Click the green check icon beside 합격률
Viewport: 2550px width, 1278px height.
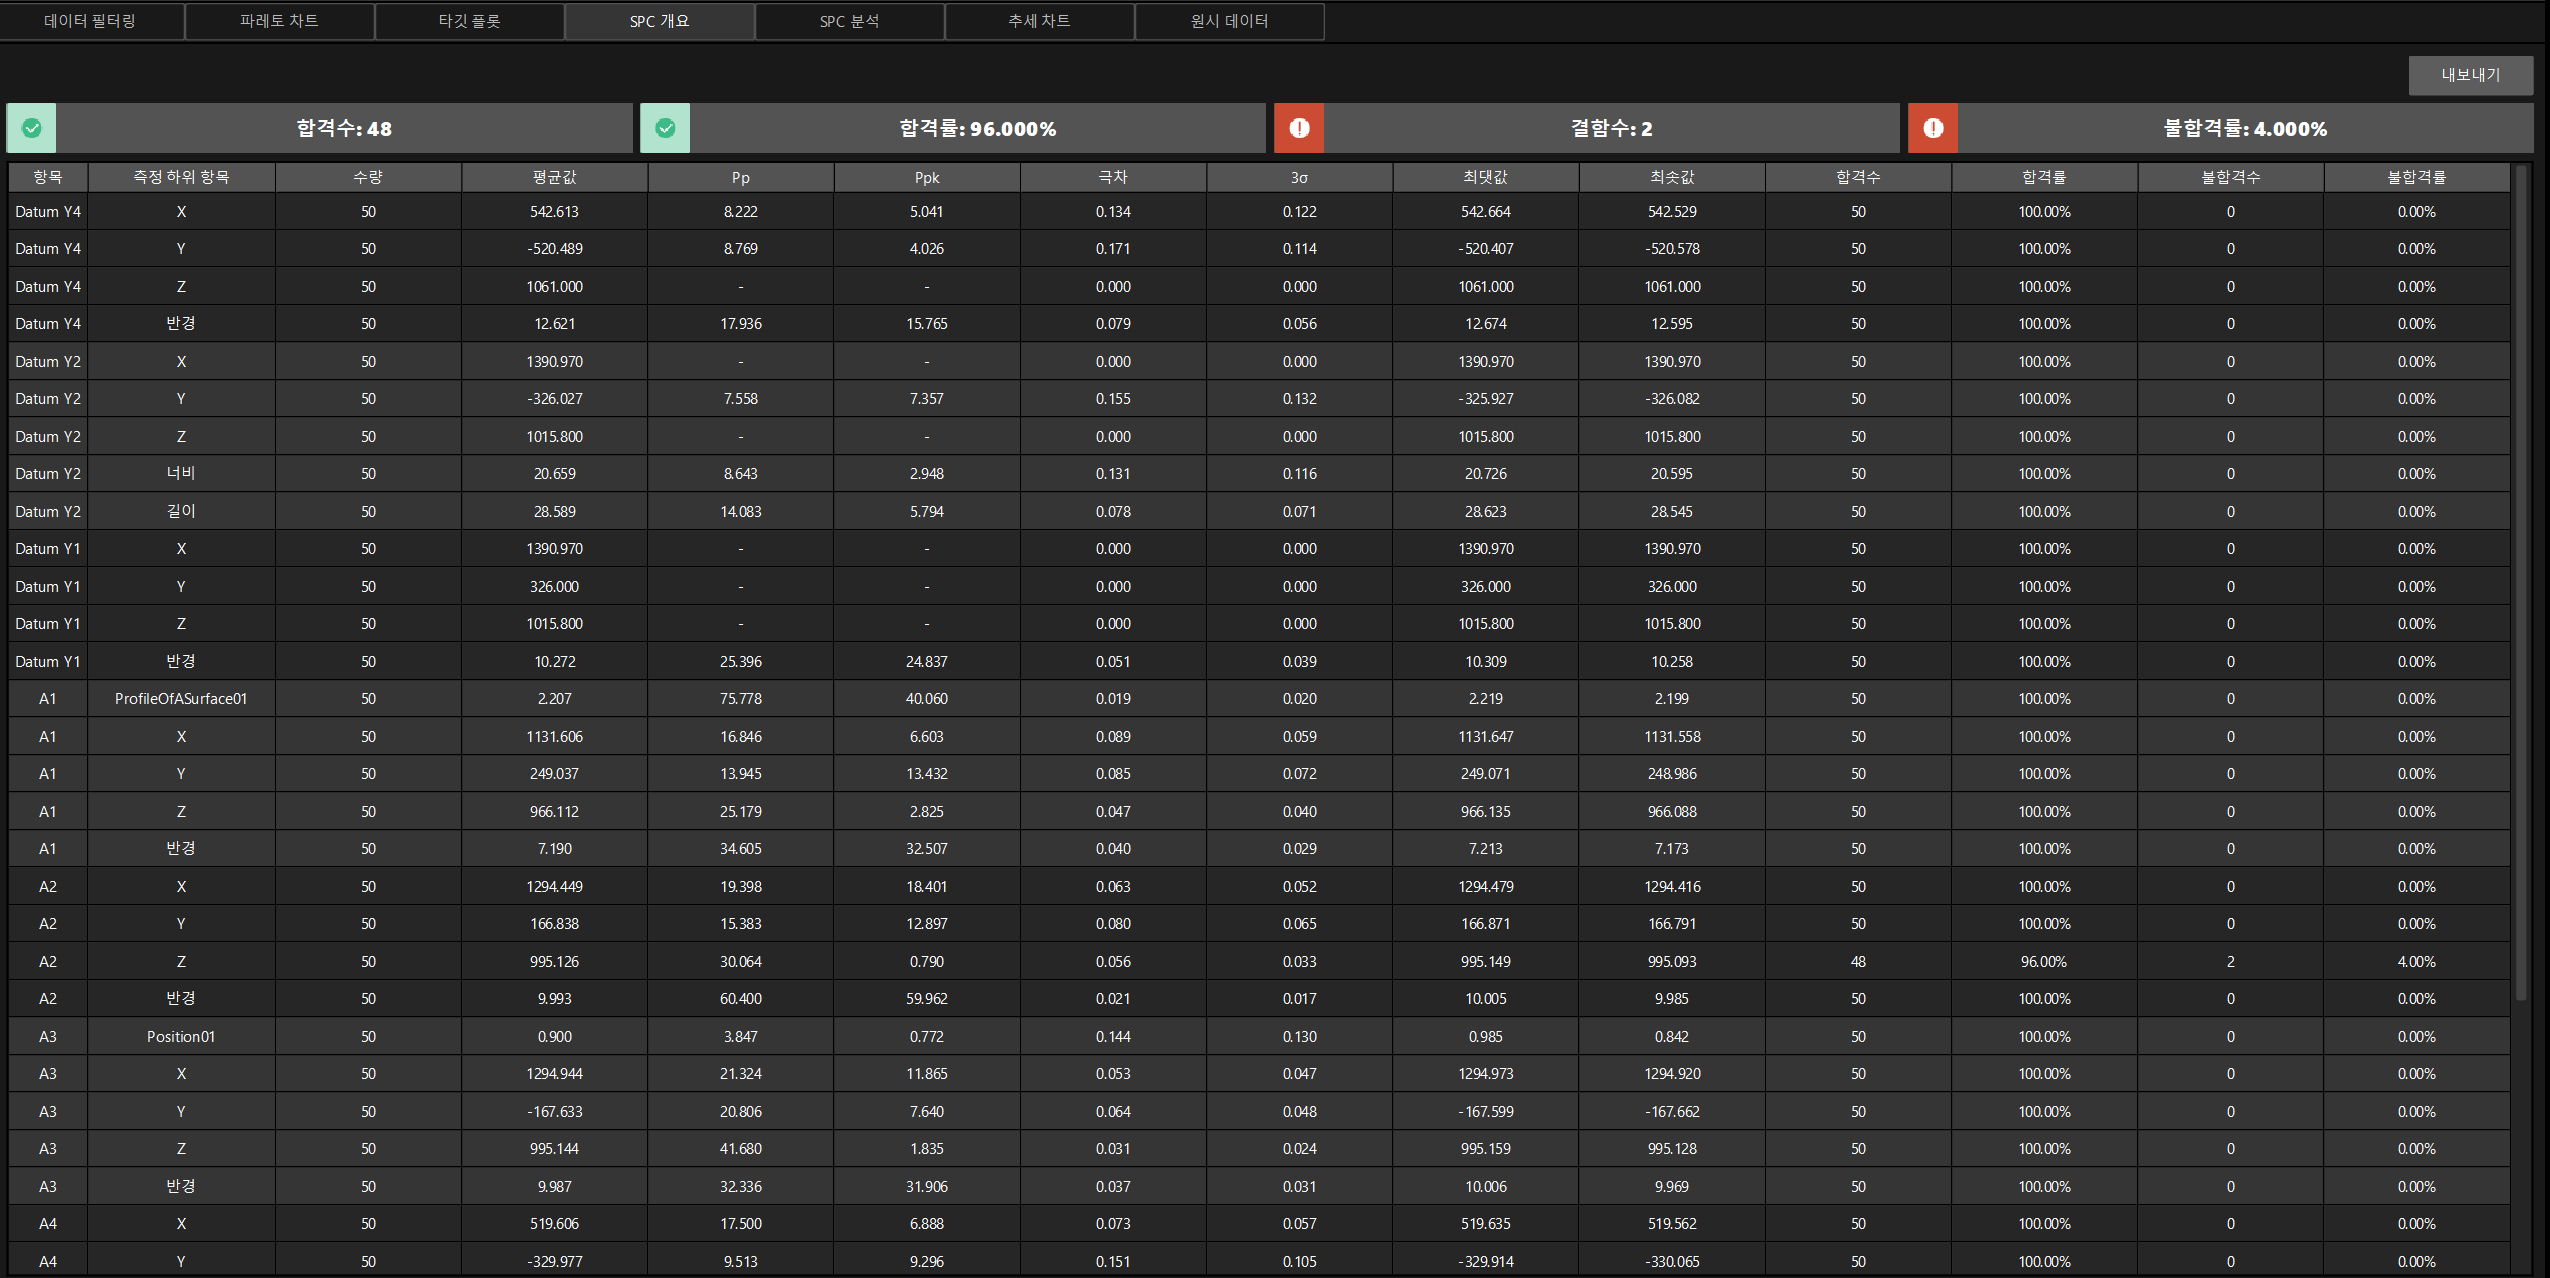pyautogui.click(x=665, y=128)
